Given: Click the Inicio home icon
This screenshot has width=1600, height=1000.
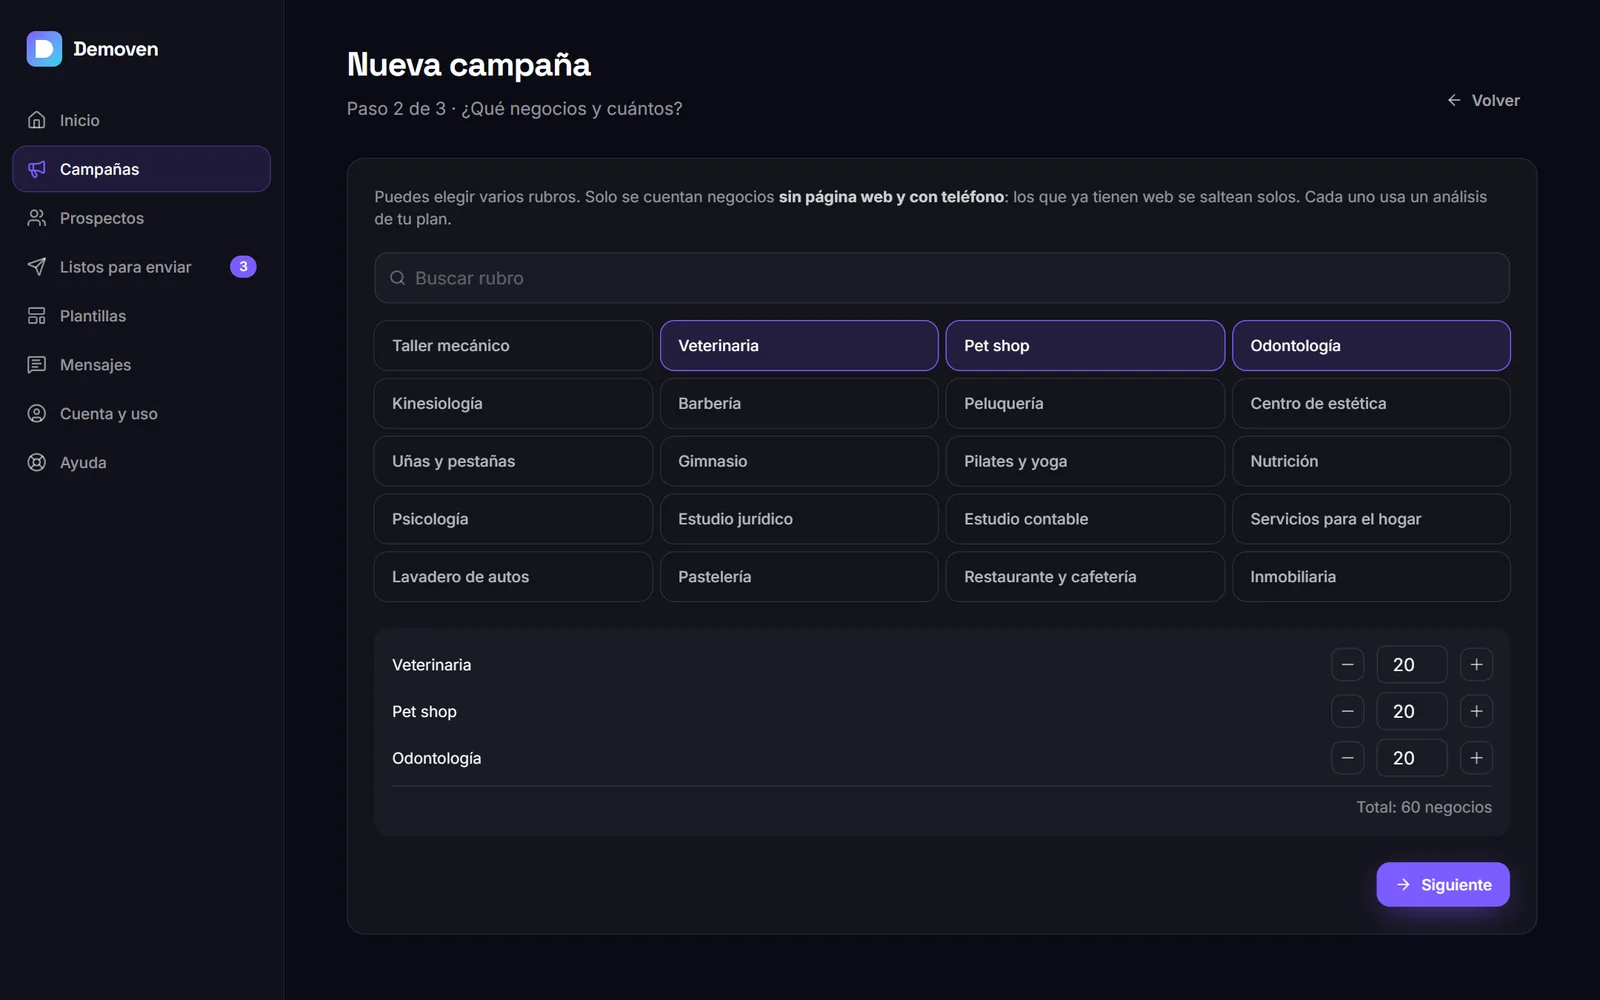Looking at the screenshot, I should 37,120.
